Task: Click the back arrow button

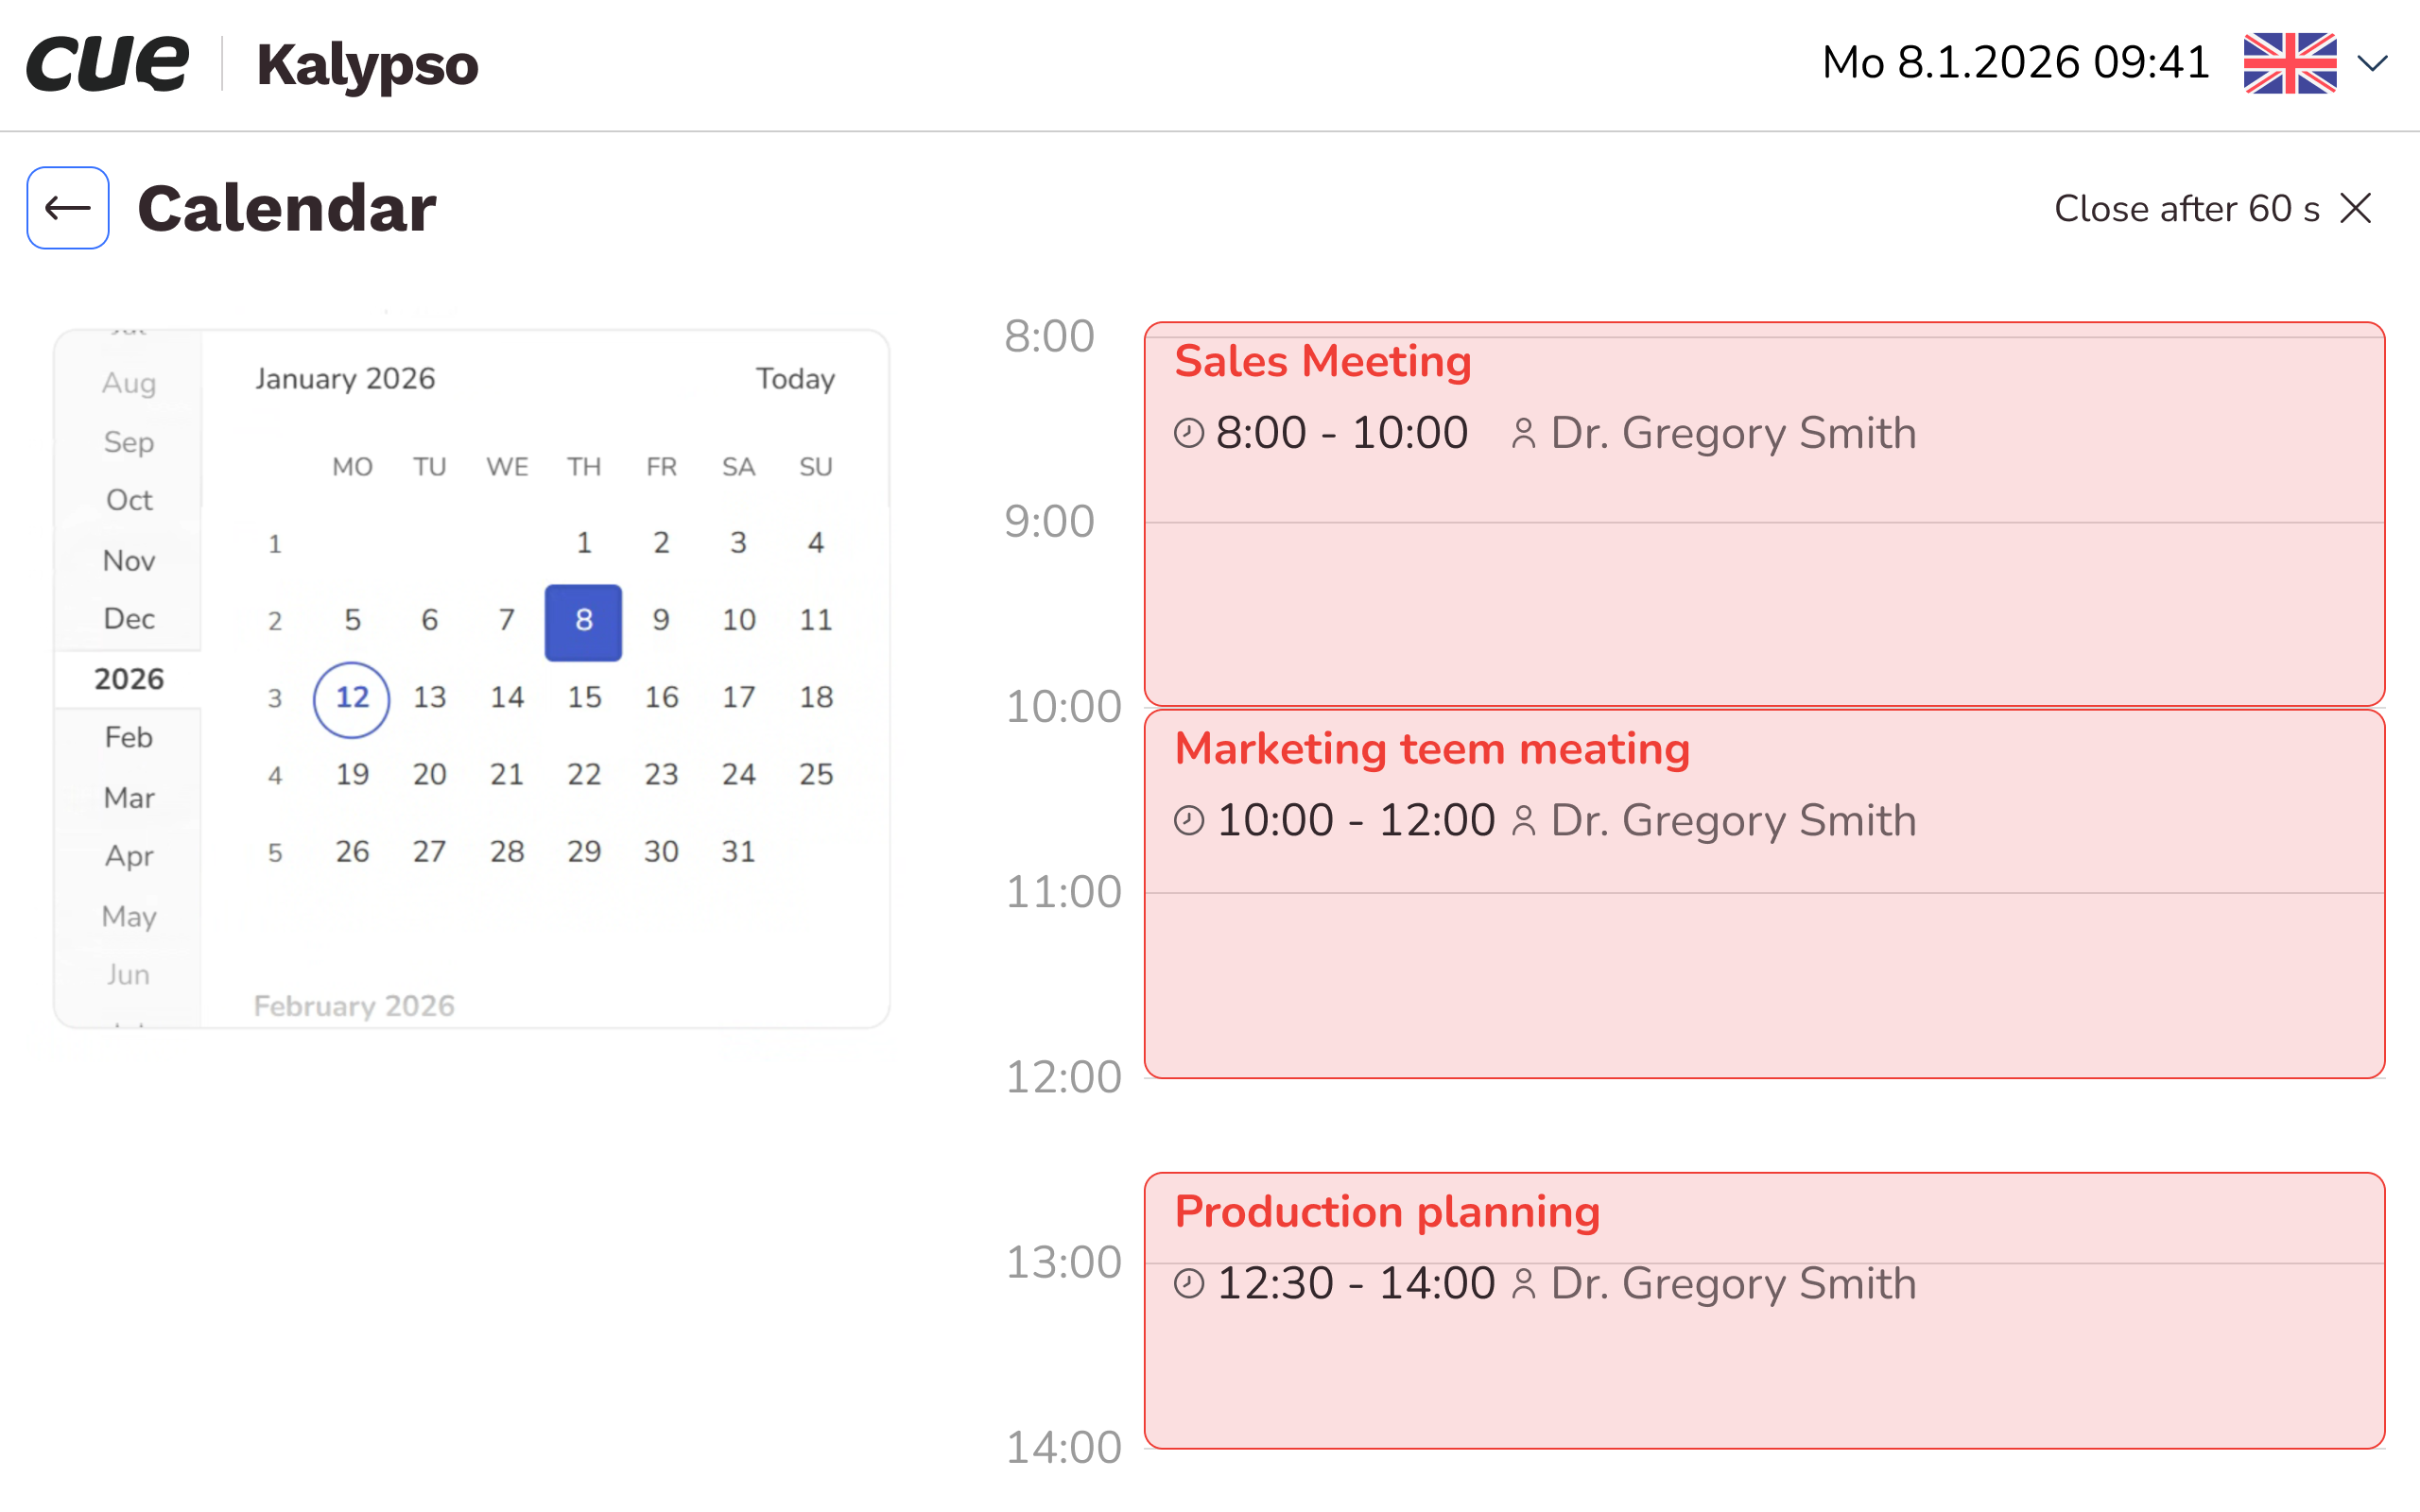Action: (68, 208)
